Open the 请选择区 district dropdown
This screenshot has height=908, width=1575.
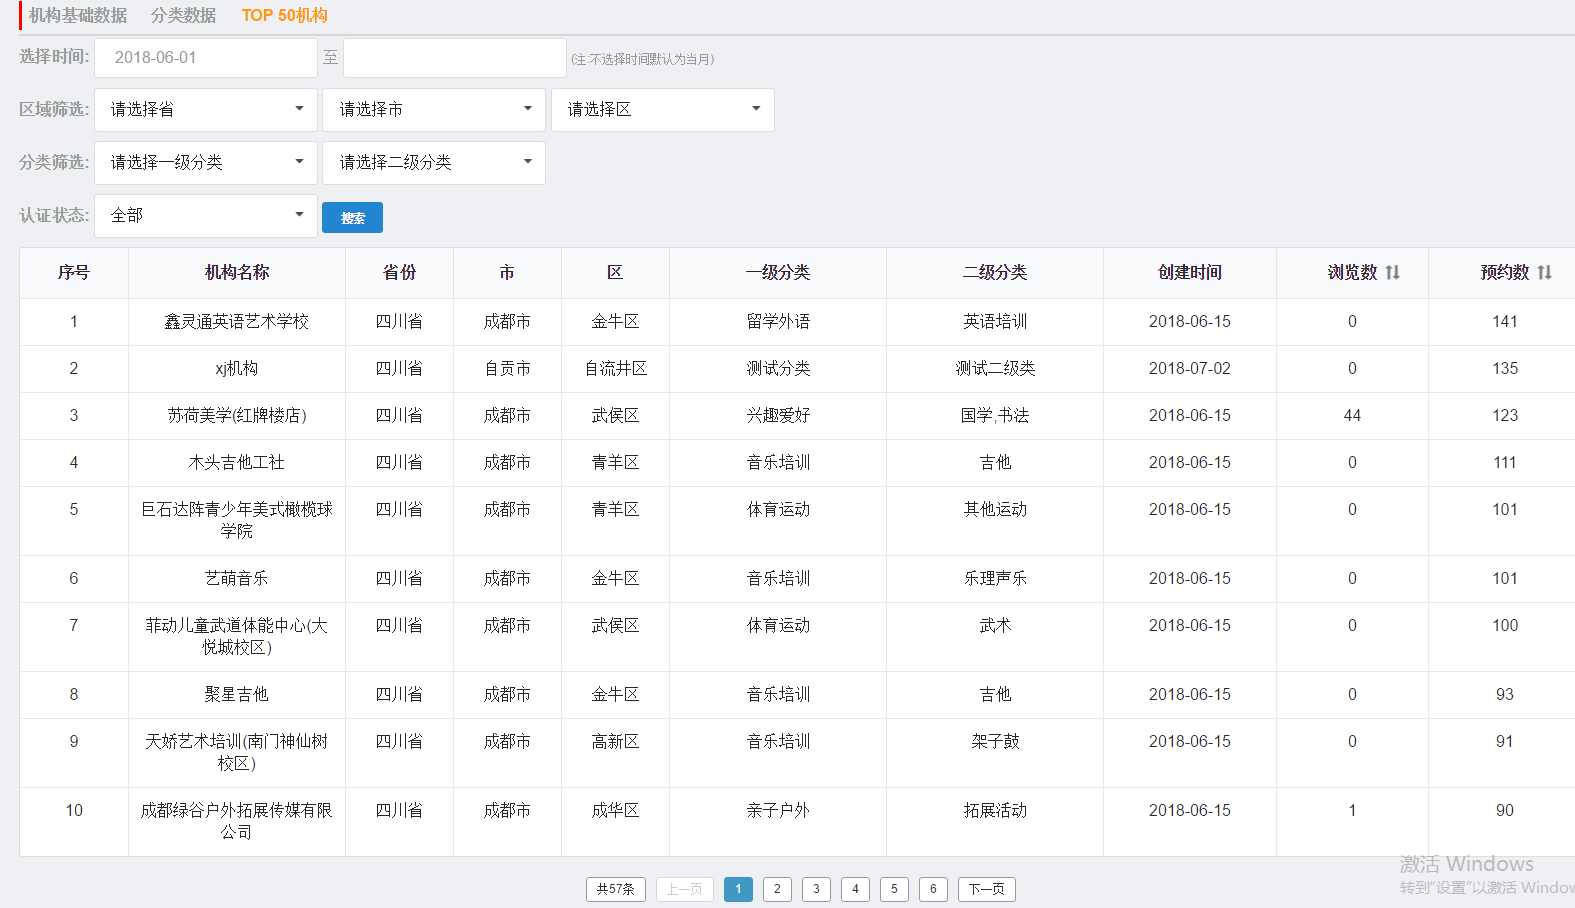click(x=662, y=110)
